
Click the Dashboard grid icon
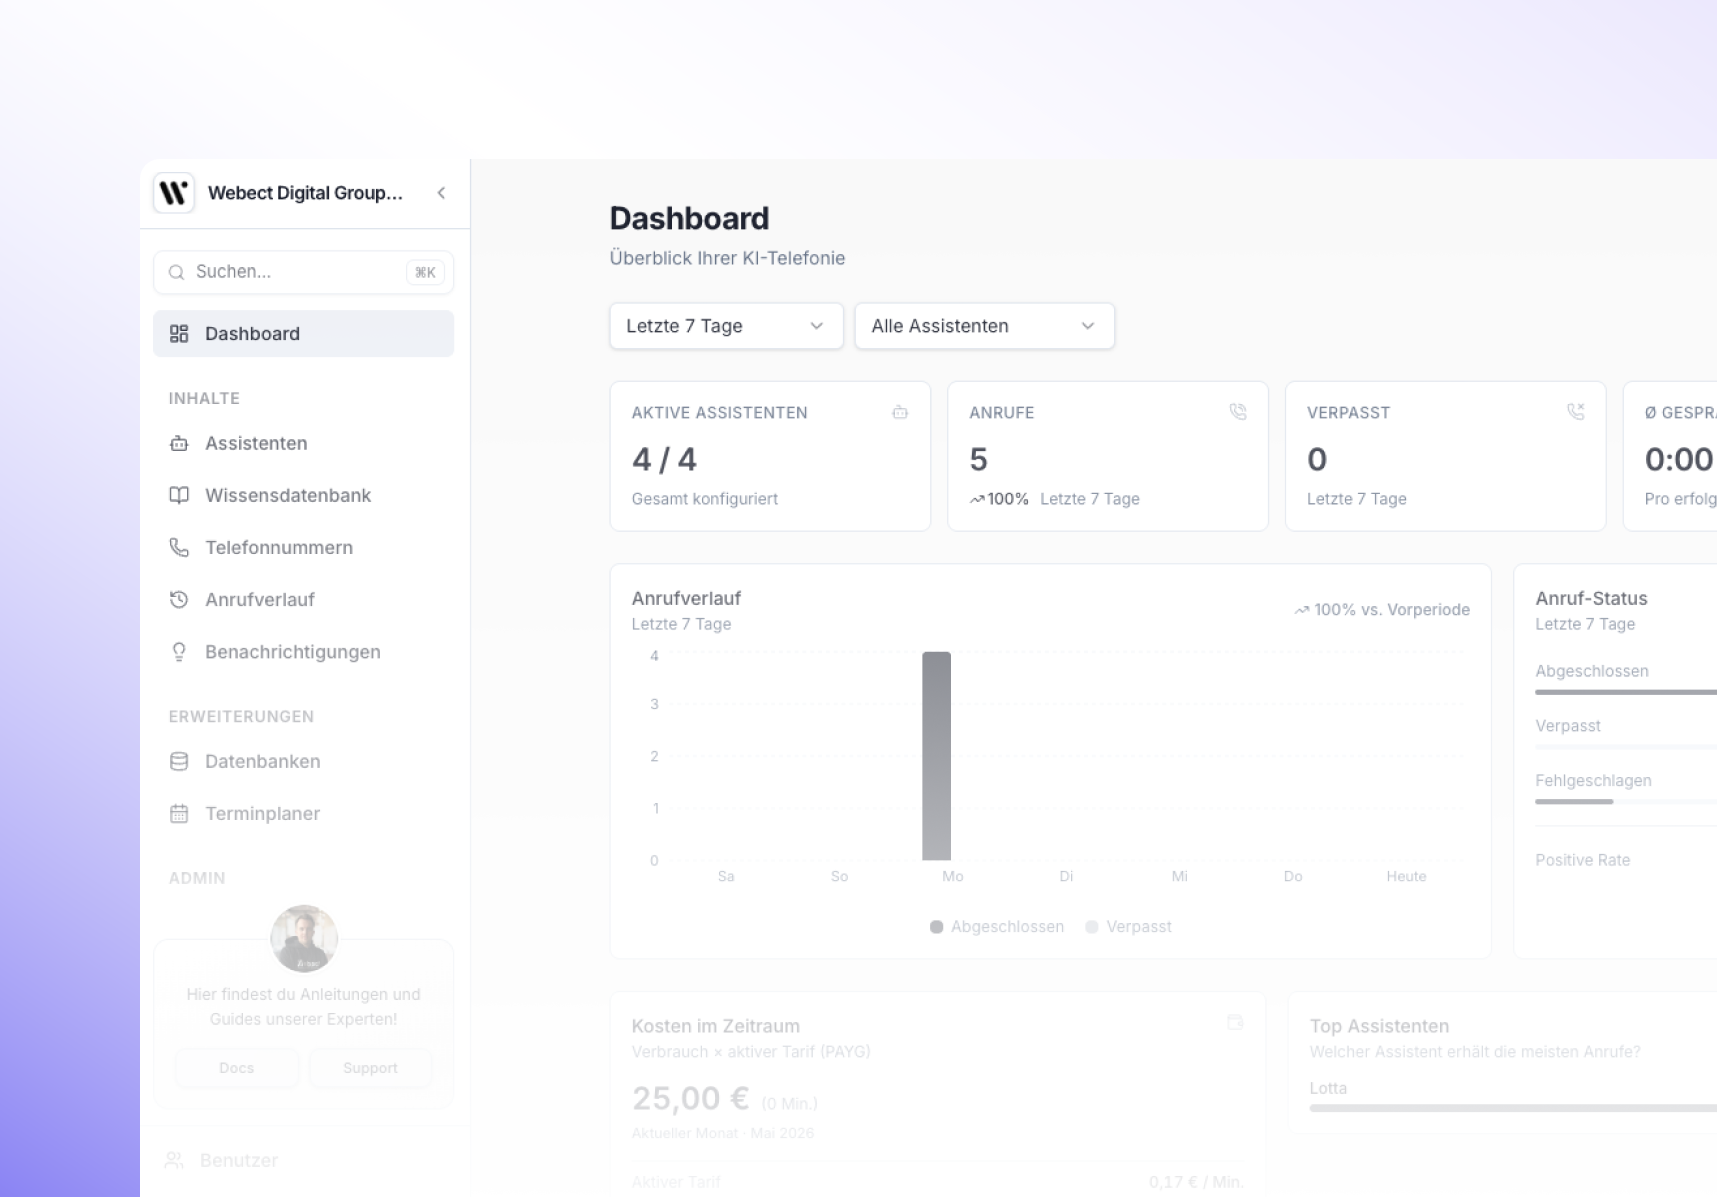(179, 333)
